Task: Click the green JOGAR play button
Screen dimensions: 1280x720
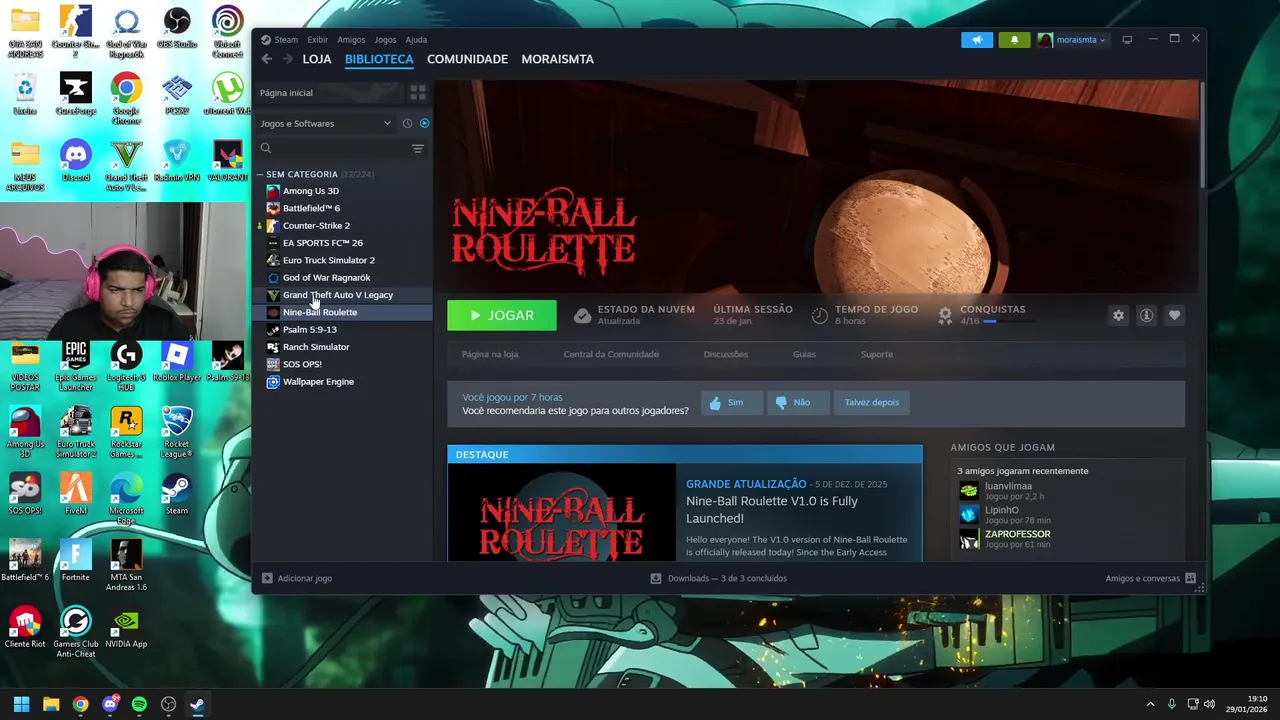Action: (502, 315)
